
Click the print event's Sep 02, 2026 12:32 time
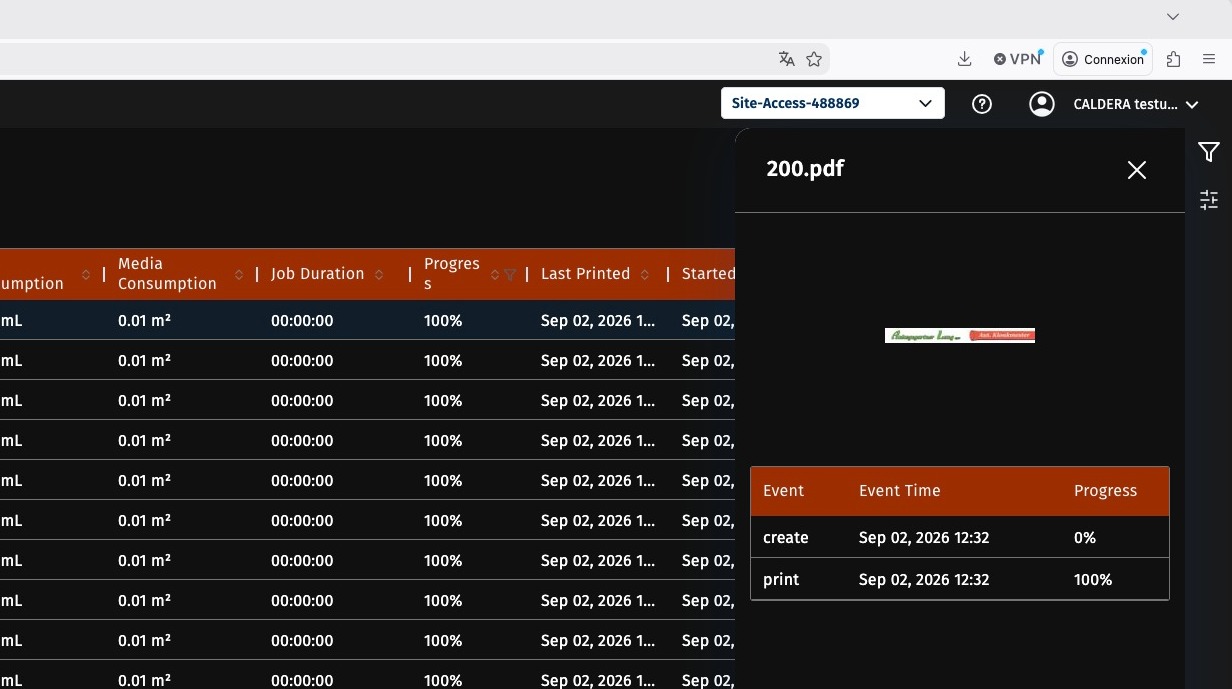click(924, 580)
